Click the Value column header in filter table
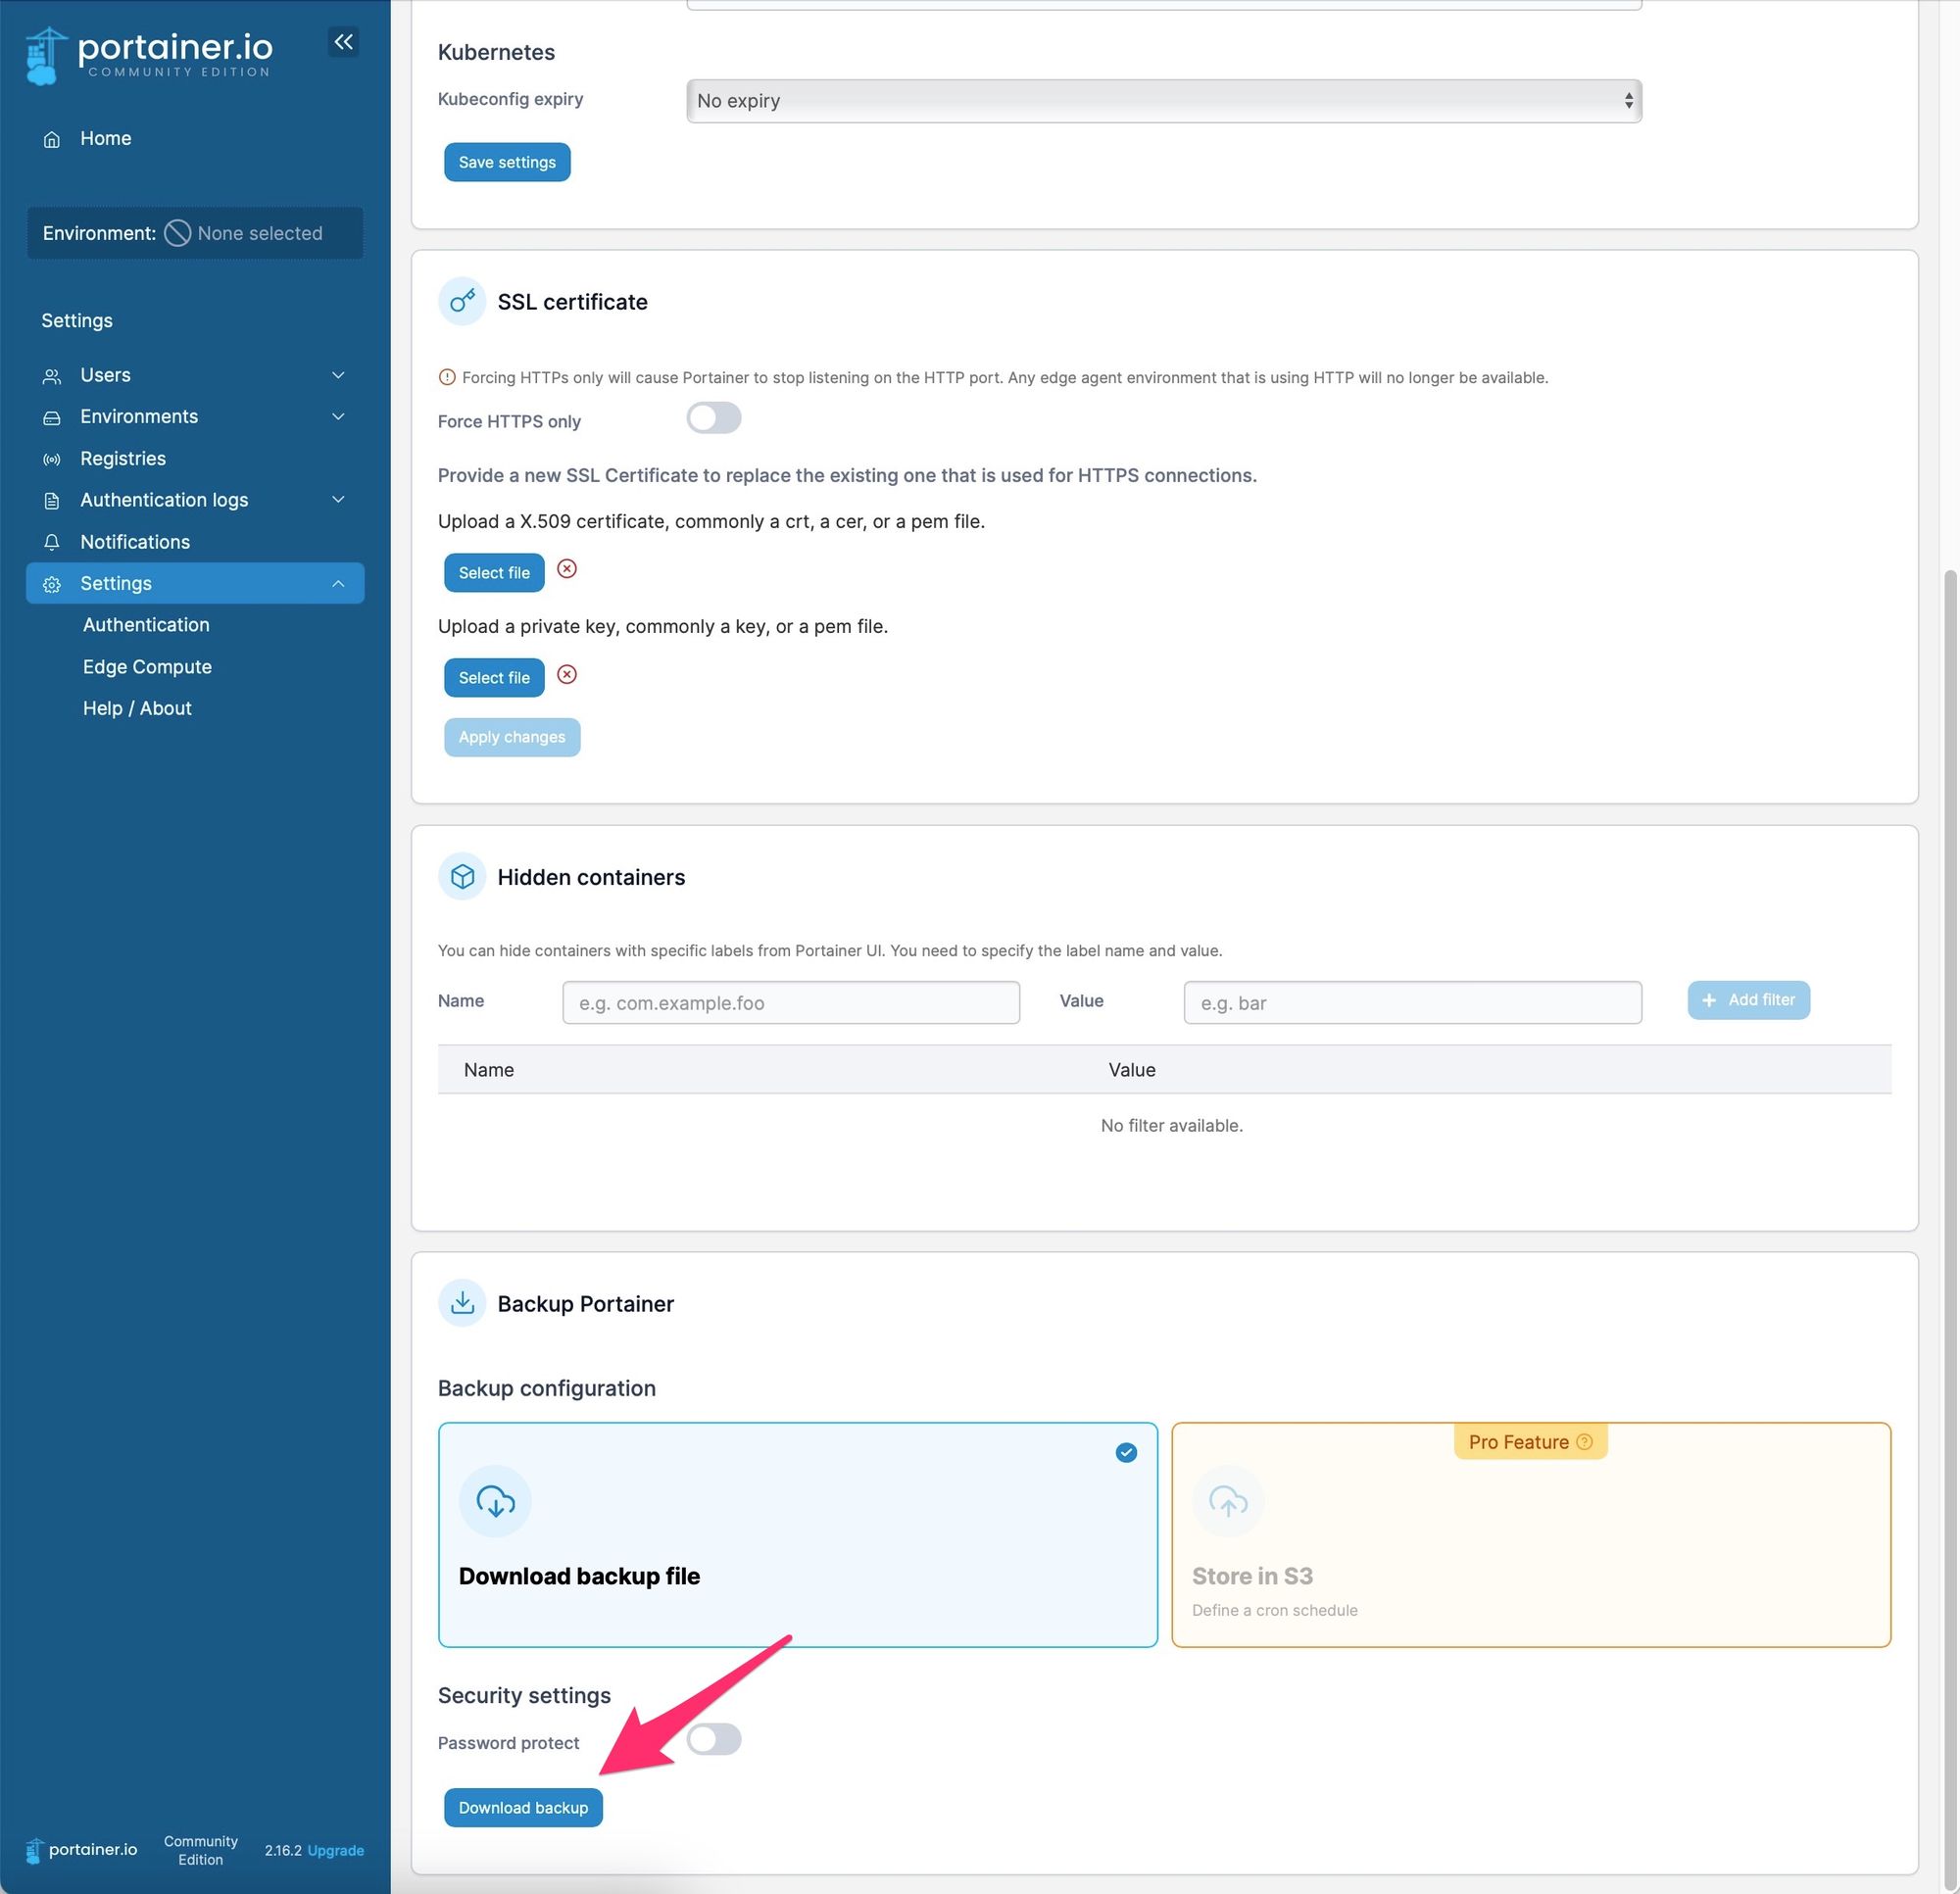 1132,1069
